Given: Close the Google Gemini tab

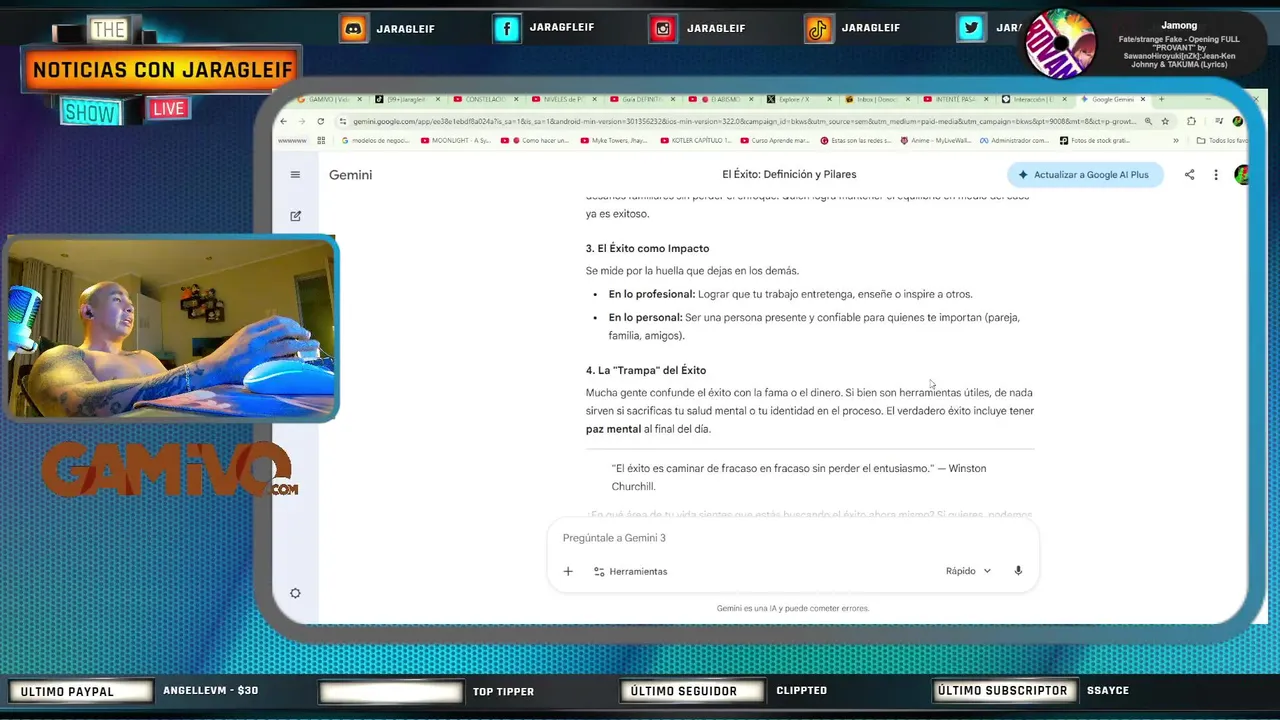Looking at the screenshot, I should tap(1143, 99).
